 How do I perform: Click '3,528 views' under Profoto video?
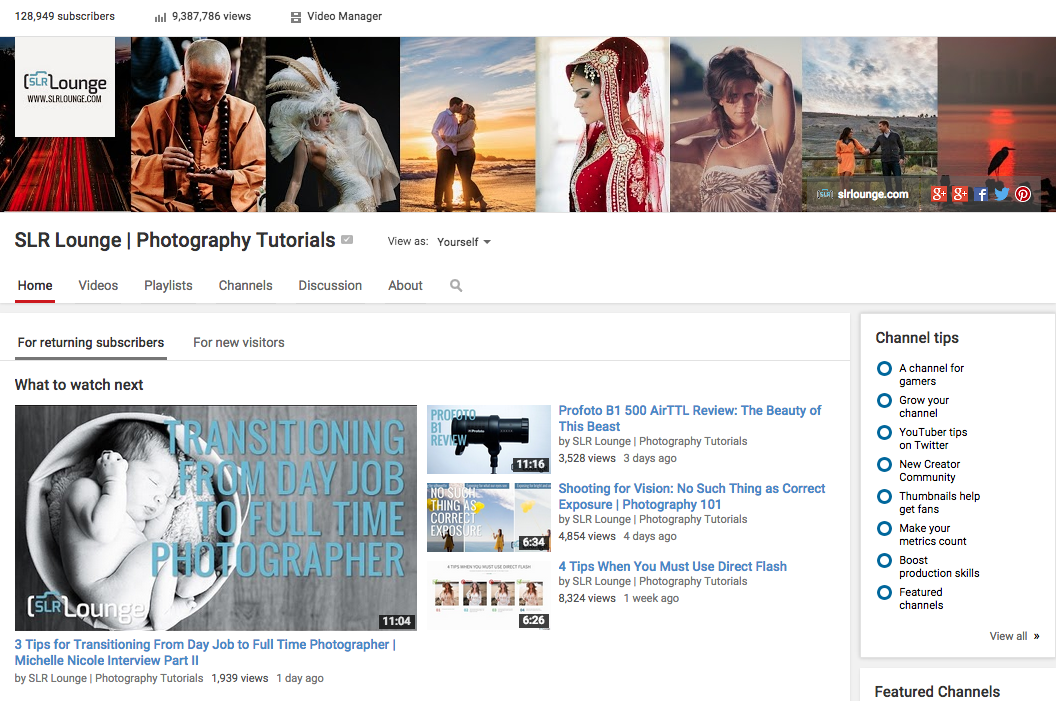[587, 459]
